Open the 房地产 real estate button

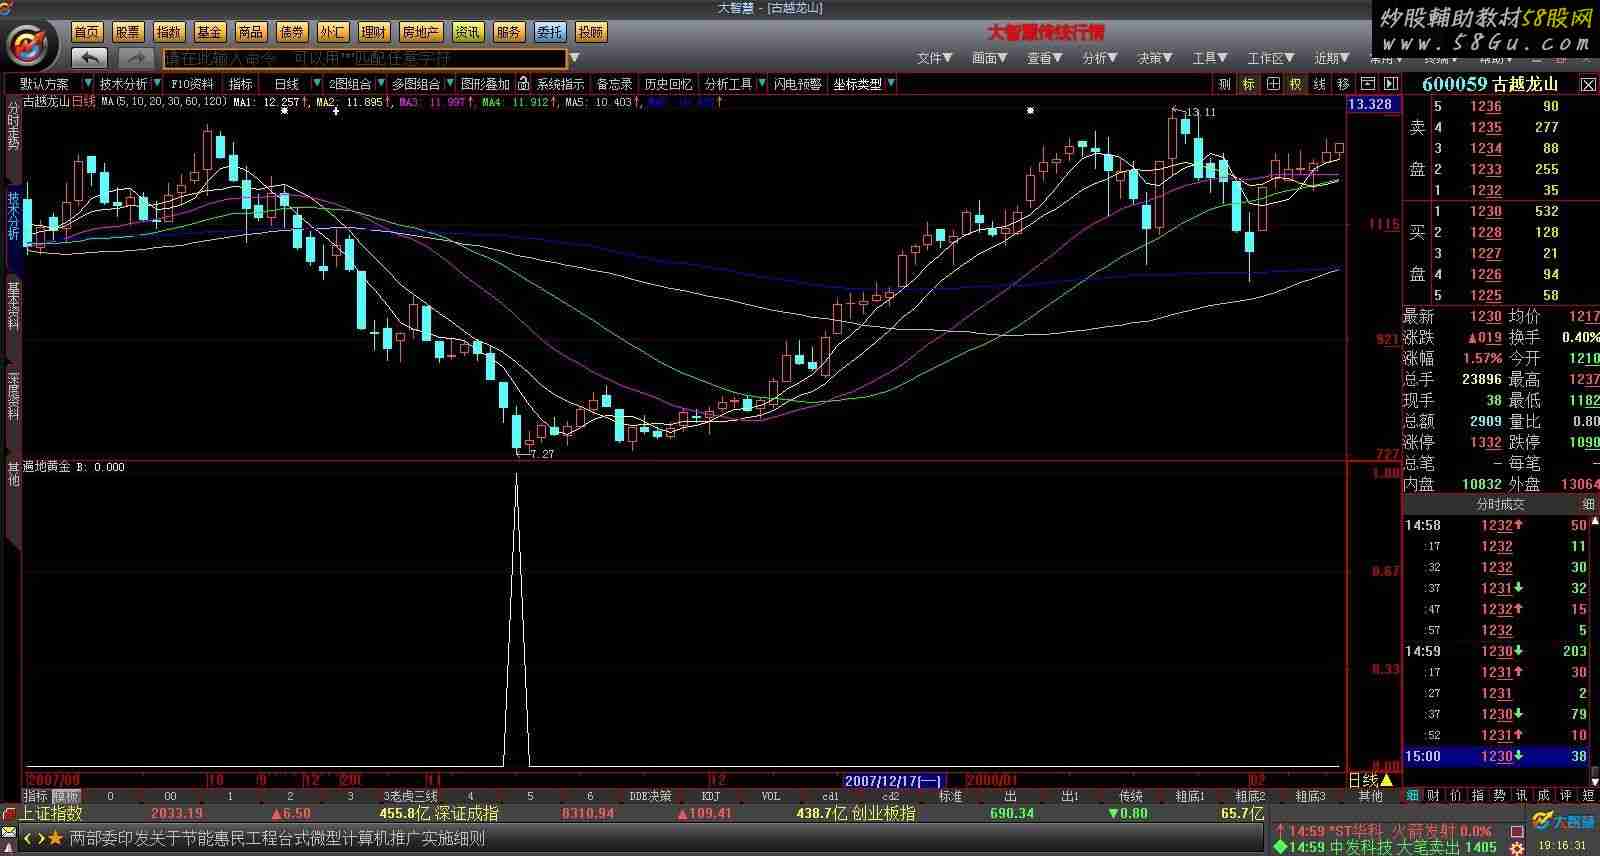[x=420, y=32]
